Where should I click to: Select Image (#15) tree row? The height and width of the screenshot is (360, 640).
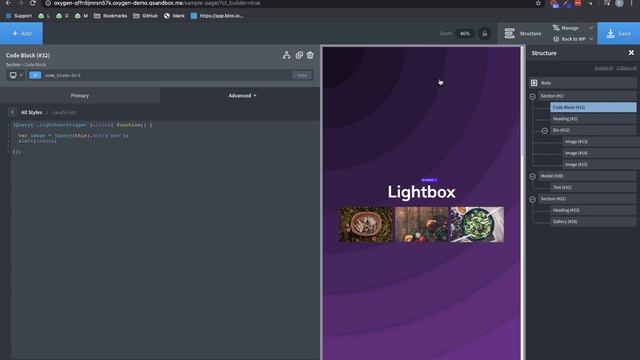[x=601, y=164]
